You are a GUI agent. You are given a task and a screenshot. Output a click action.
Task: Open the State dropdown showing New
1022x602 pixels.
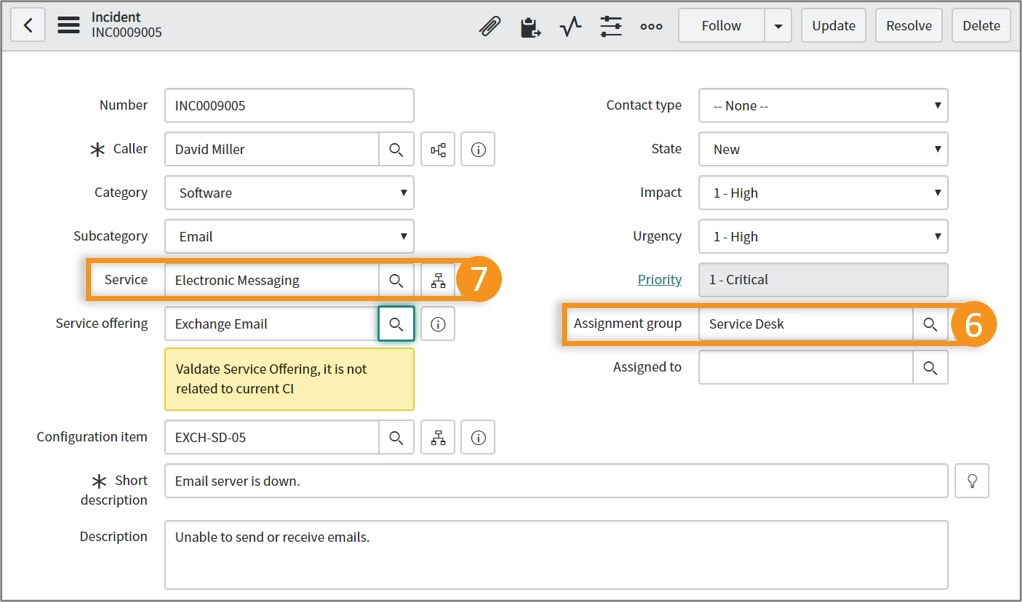[823, 149]
